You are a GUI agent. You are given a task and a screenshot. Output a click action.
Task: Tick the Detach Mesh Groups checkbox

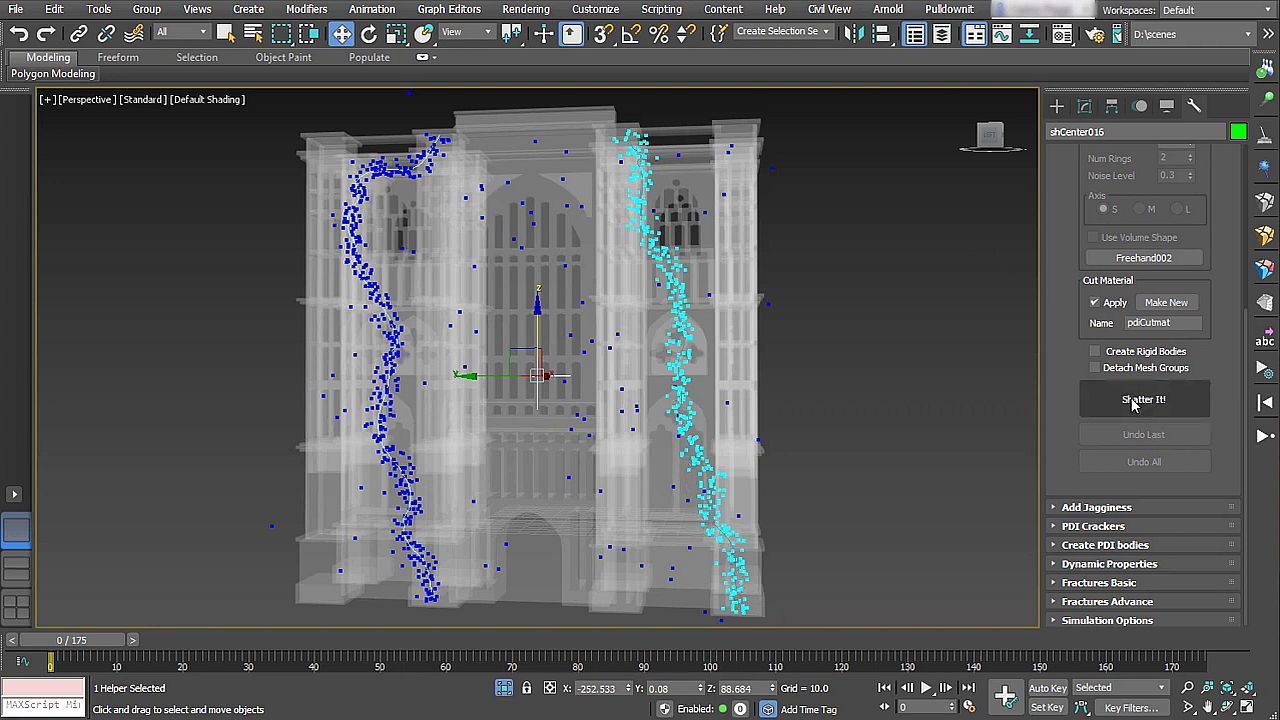(1095, 368)
